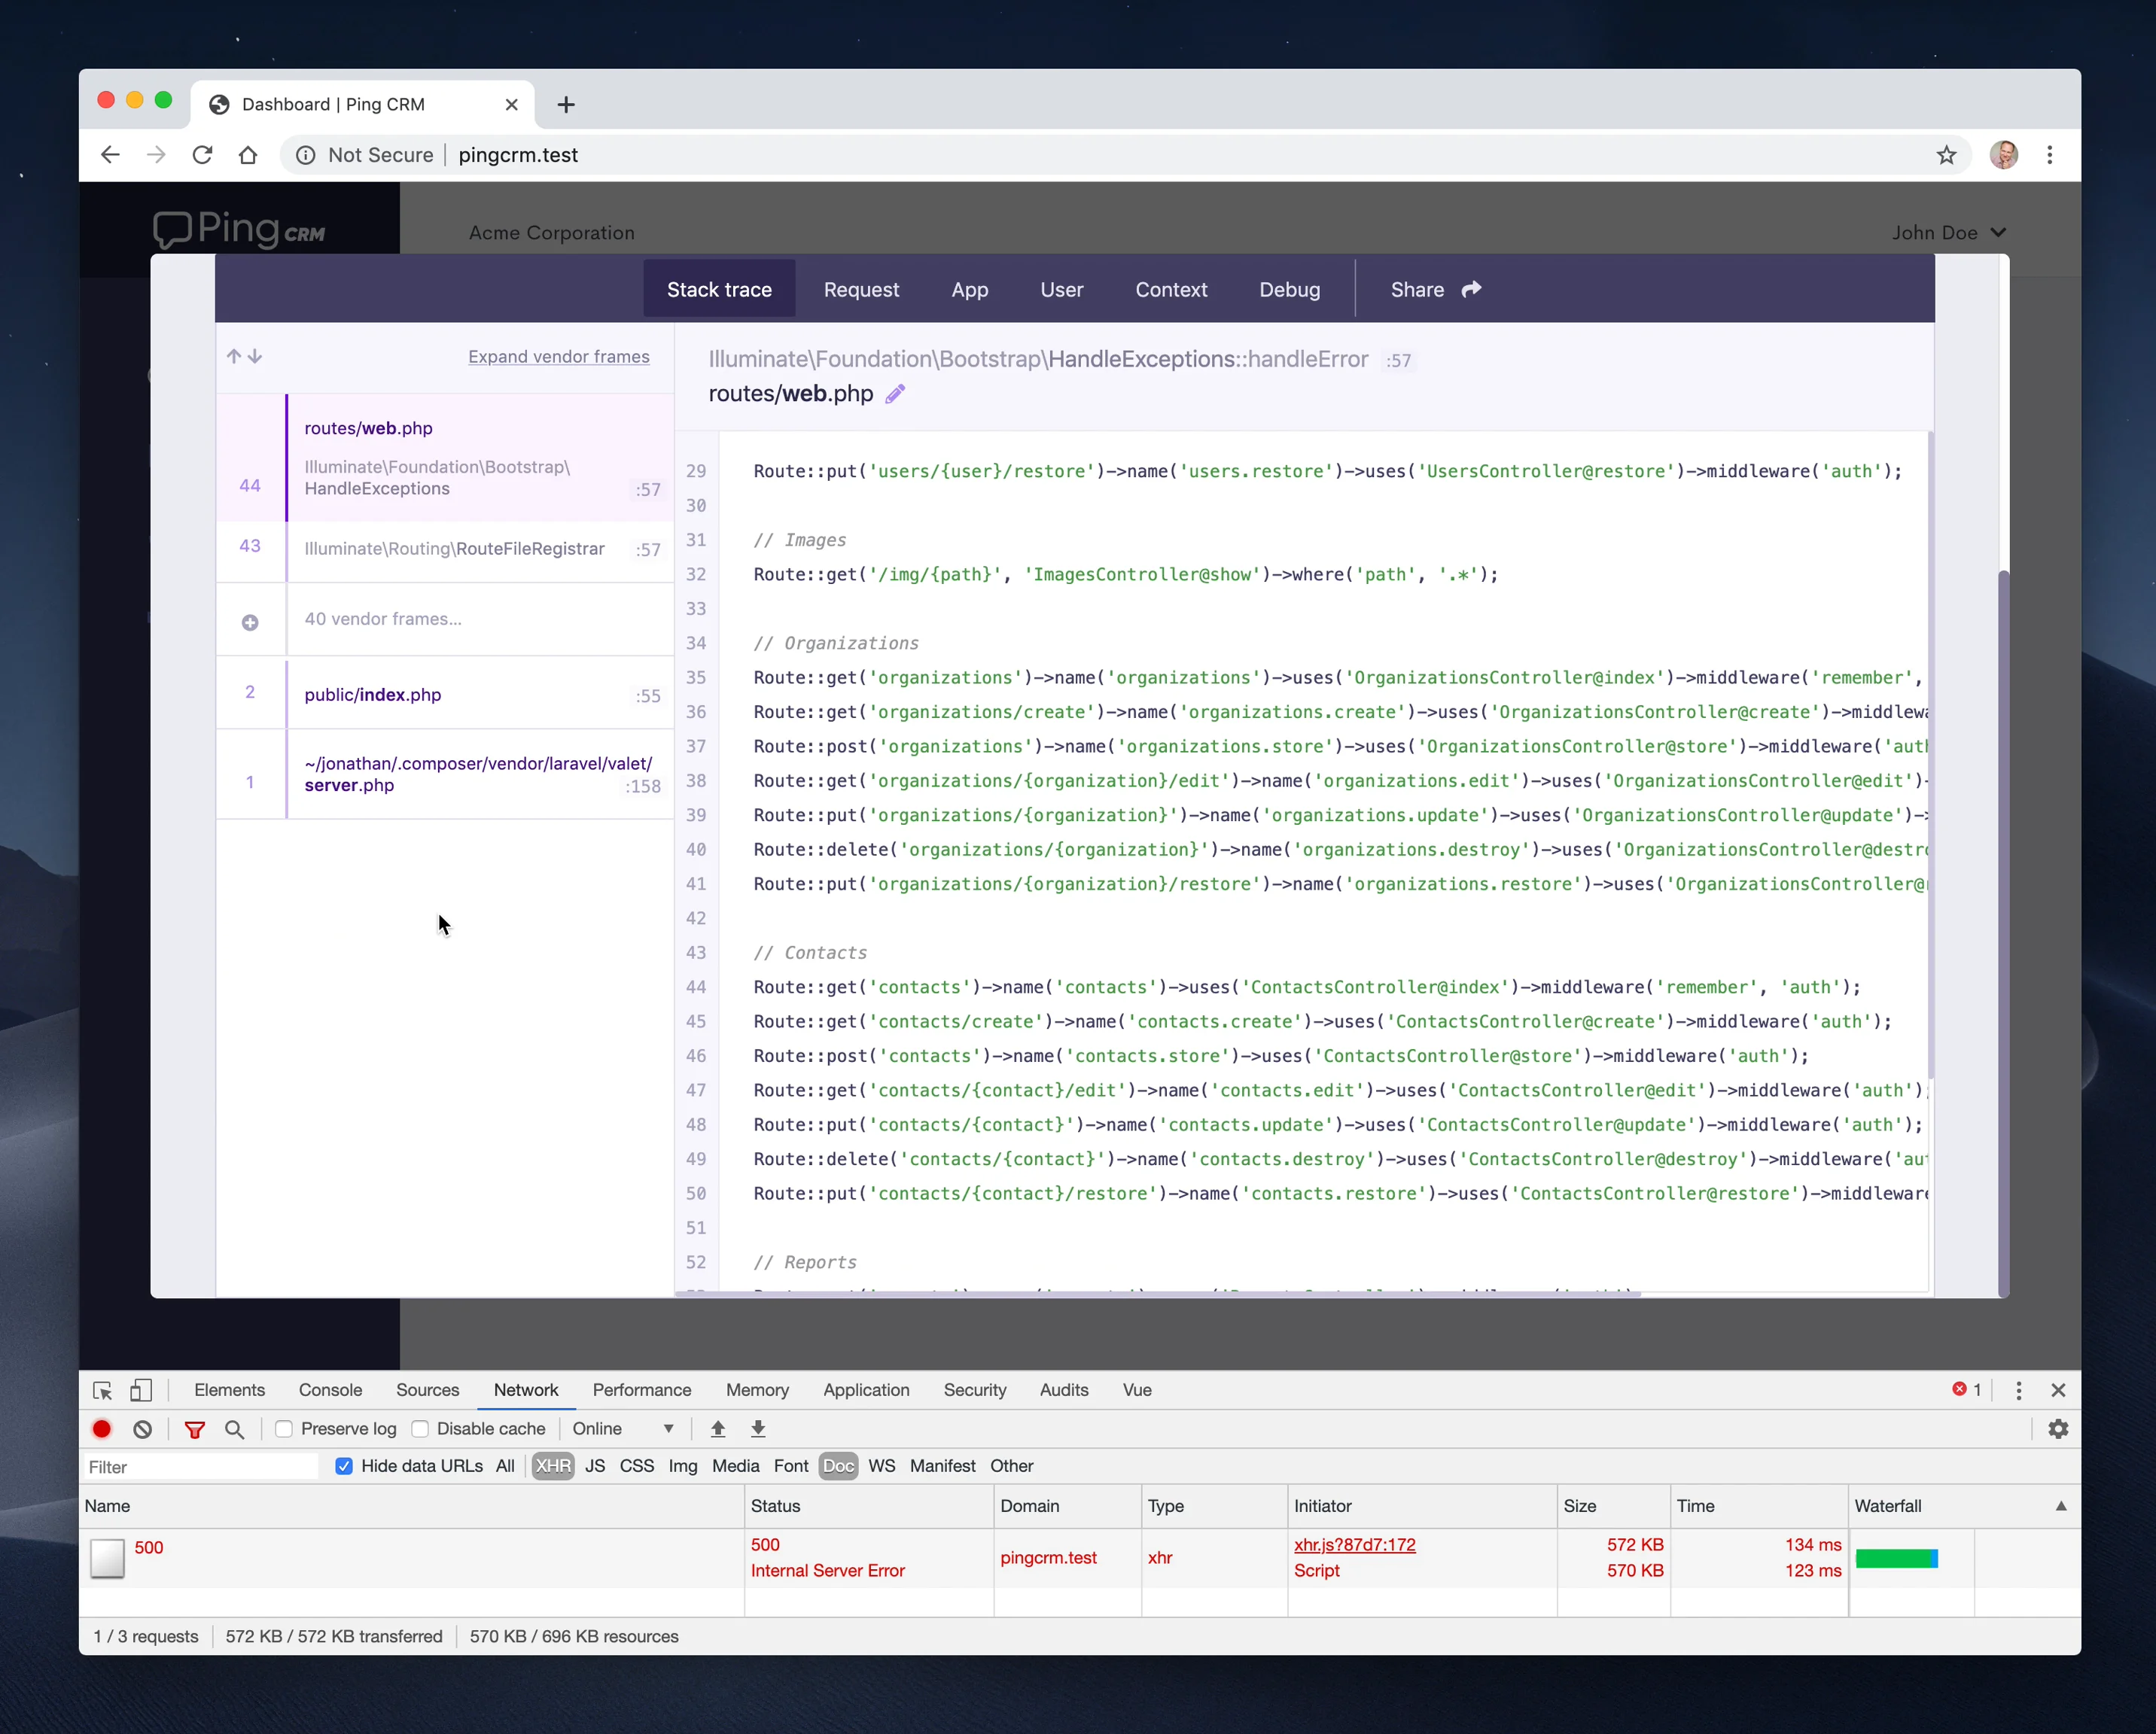Enable the Disable cache checkbox

click(420, 1429)
